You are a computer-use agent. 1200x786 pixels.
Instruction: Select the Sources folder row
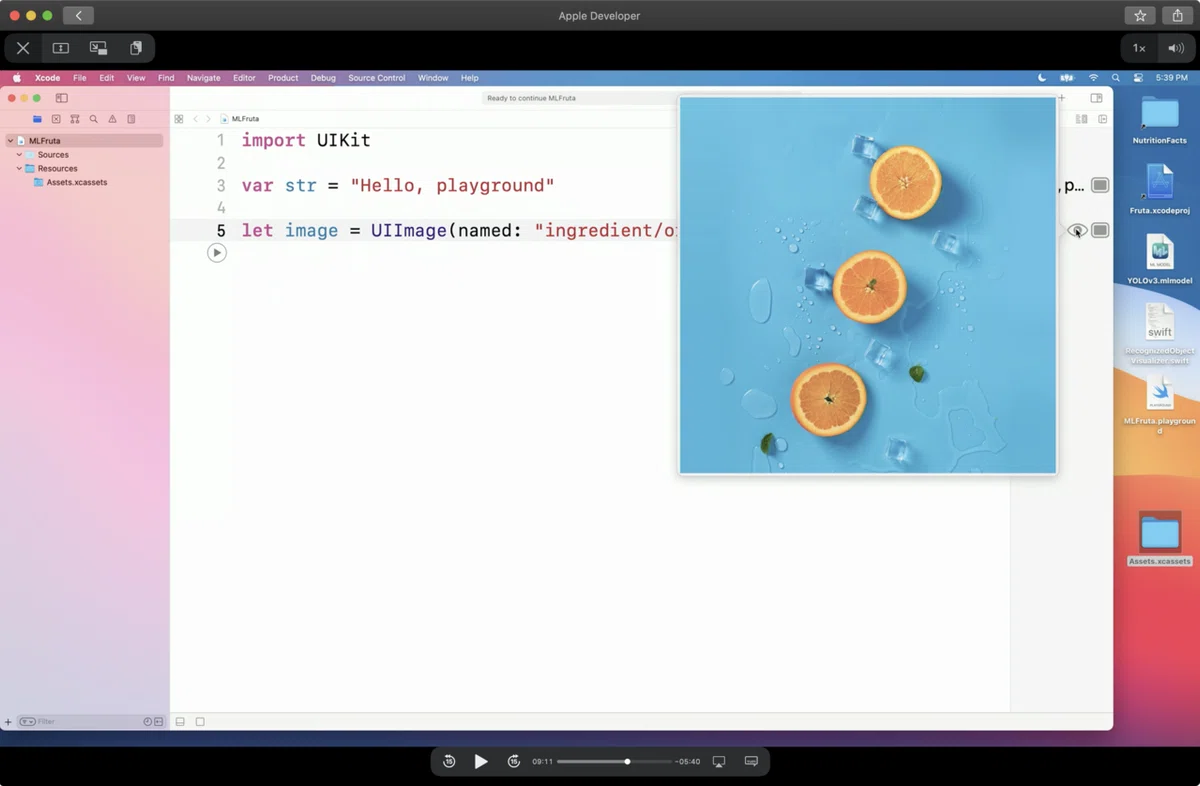84,155
